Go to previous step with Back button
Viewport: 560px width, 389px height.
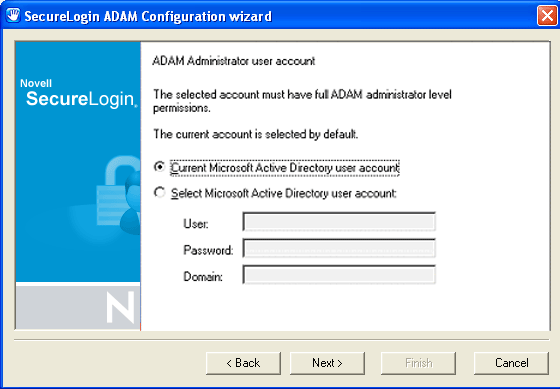tap(243, 363)
